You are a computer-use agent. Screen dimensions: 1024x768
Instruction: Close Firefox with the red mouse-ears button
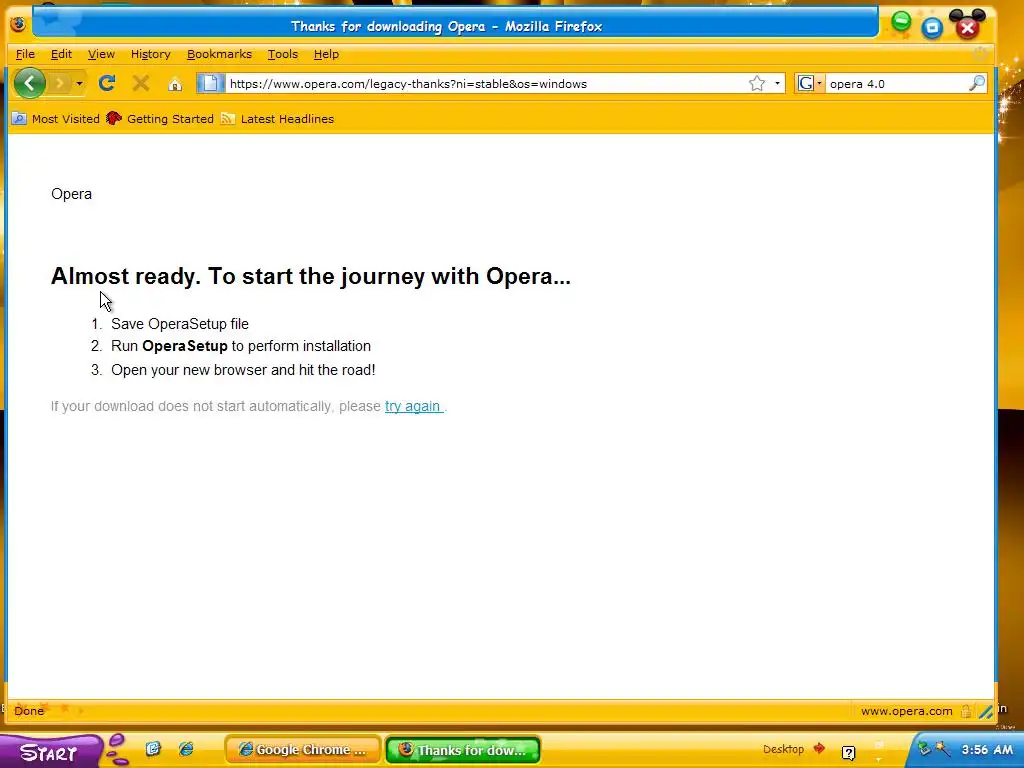(968, 25)
